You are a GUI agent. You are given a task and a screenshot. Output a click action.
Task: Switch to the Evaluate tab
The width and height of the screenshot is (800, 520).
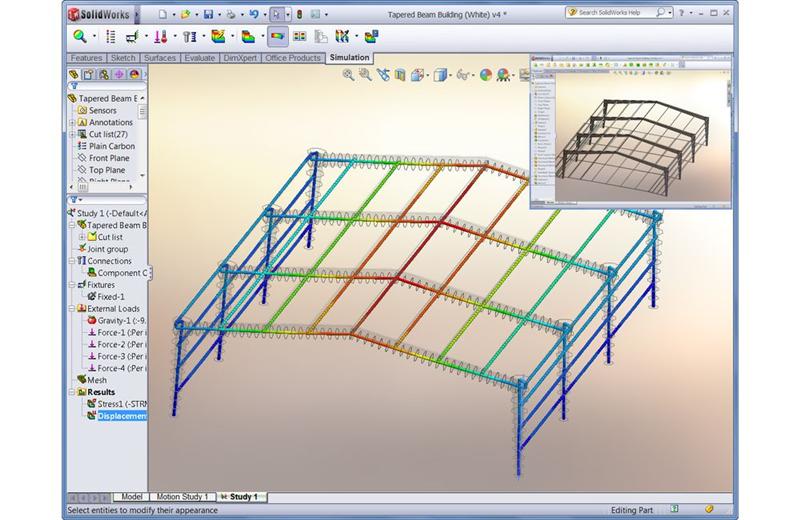point(199,58)
